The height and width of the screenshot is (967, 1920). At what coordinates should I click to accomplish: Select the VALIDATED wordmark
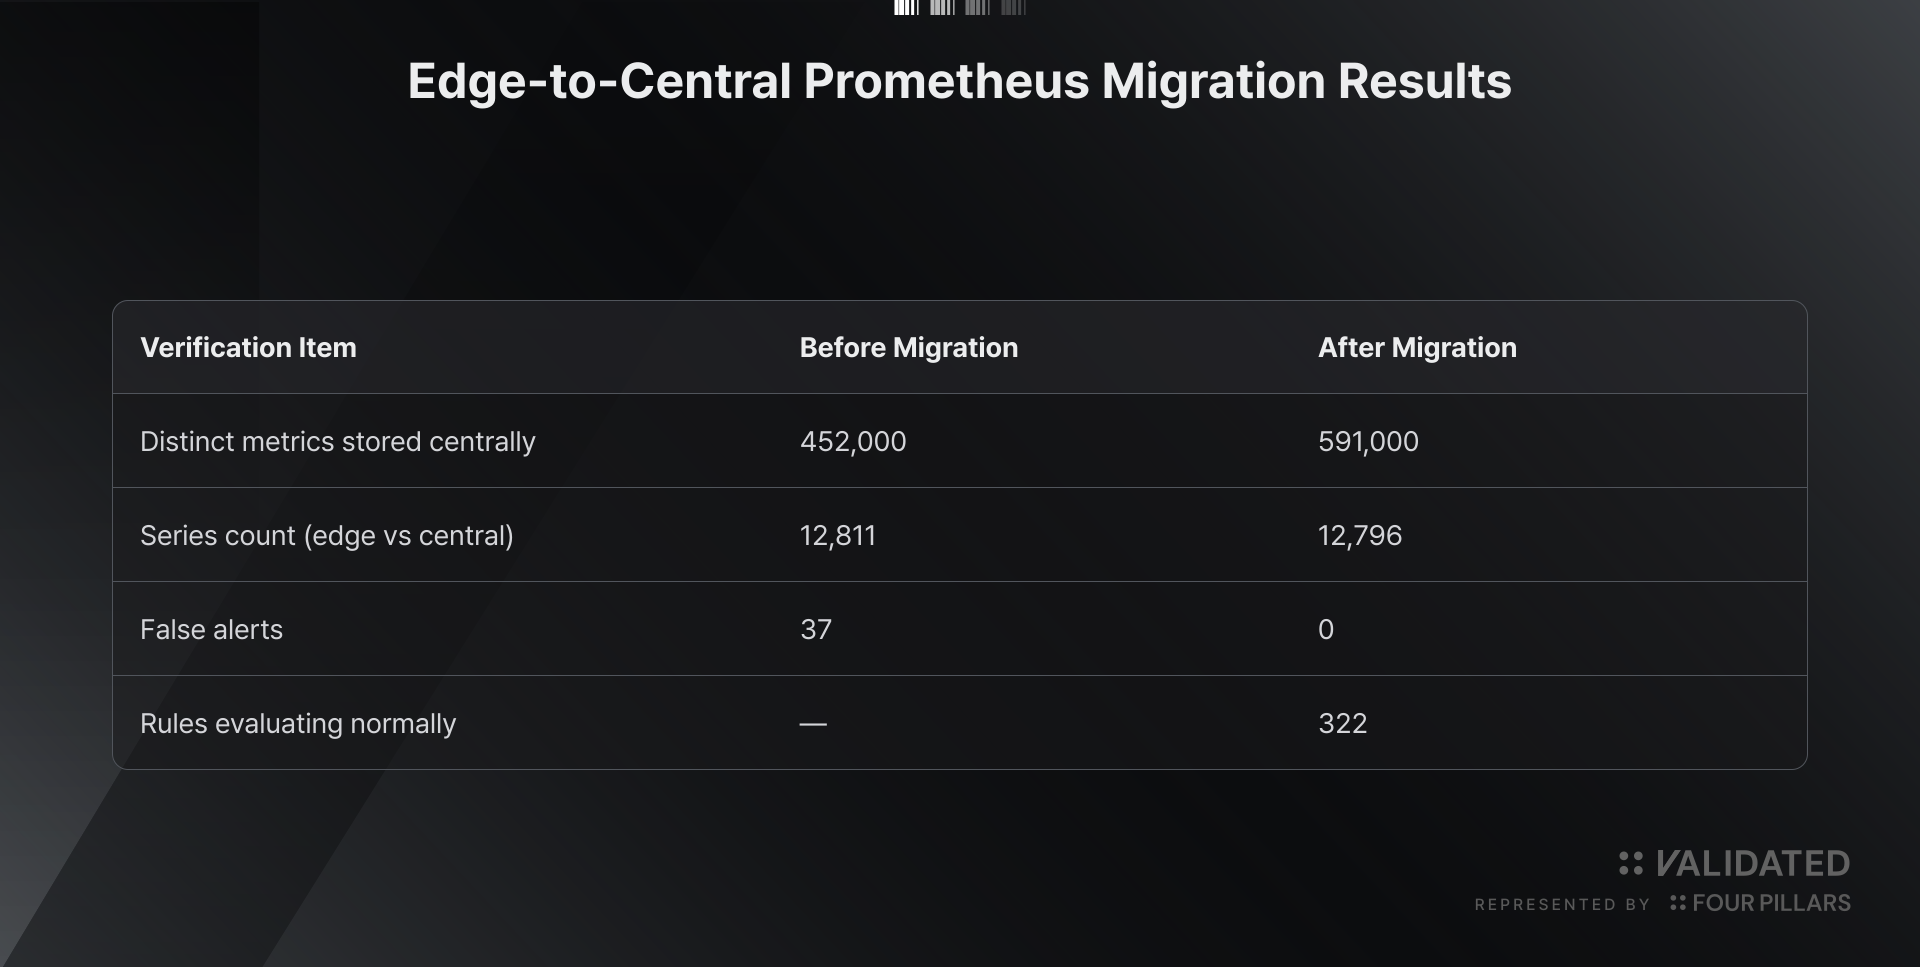pyautogui.click(x=1753, y=863)
